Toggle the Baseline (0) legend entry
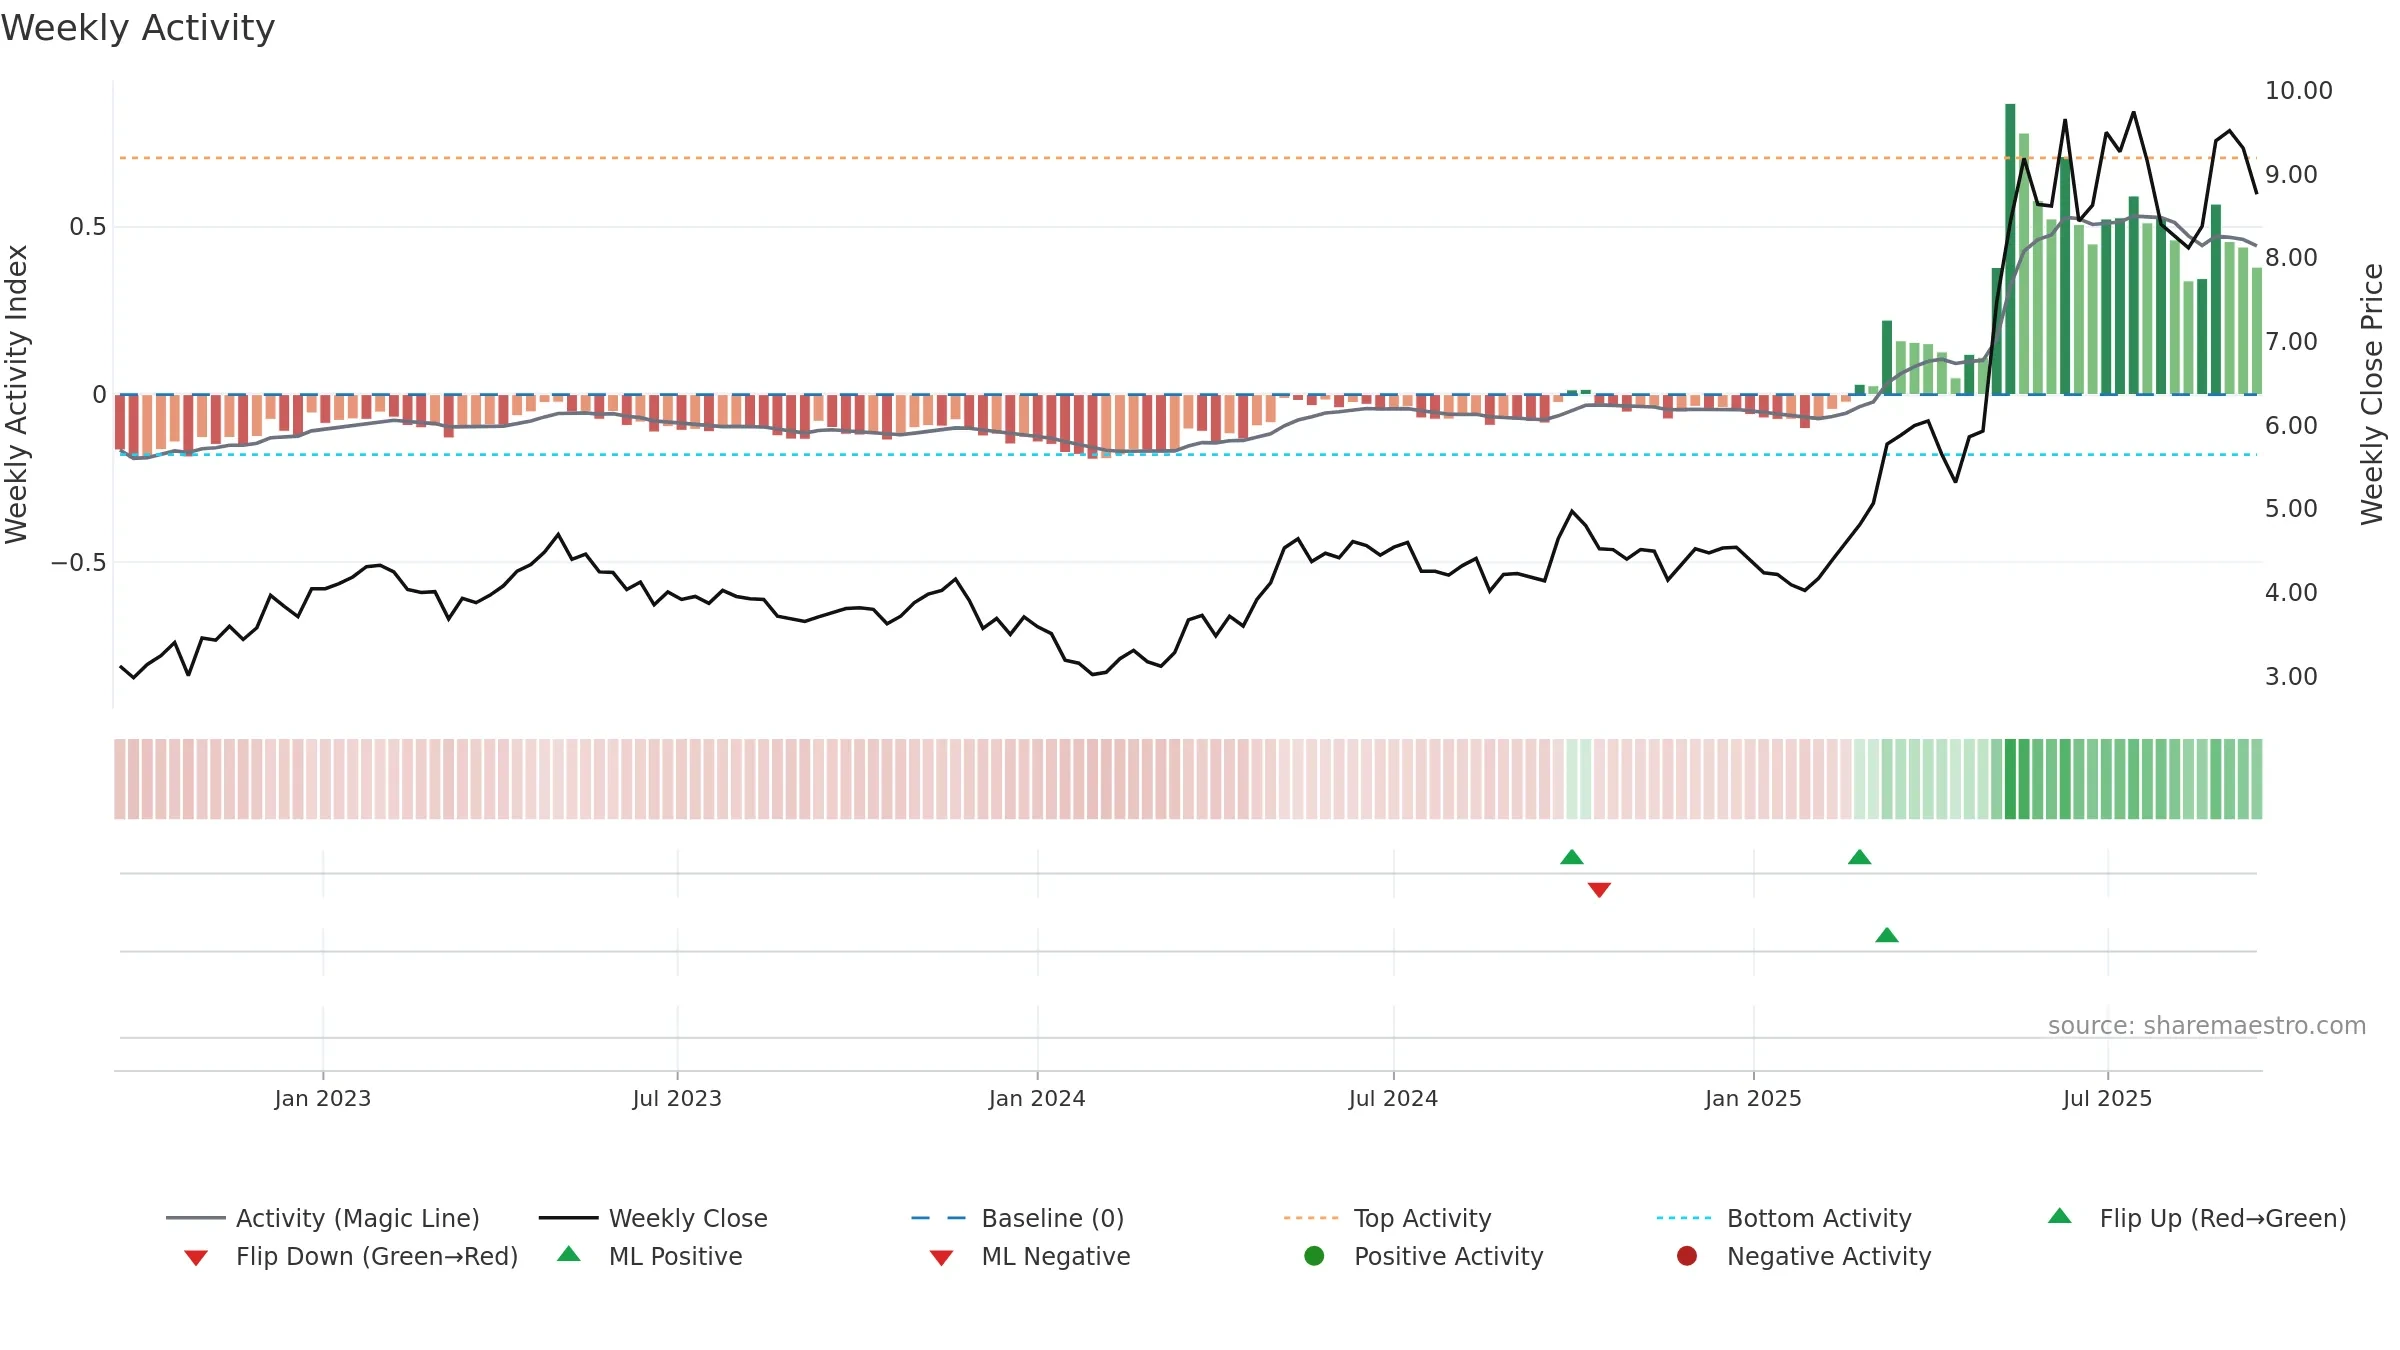This screenshot has width=2400, height=1350. [x=1018, y=1218]
